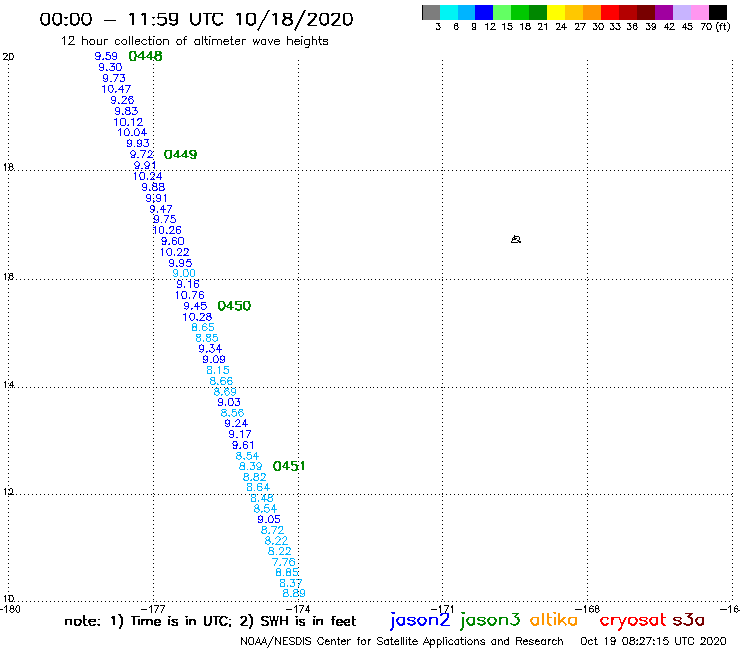
Task: Click the jason2 satellite legend label
Action: [420, 620]
